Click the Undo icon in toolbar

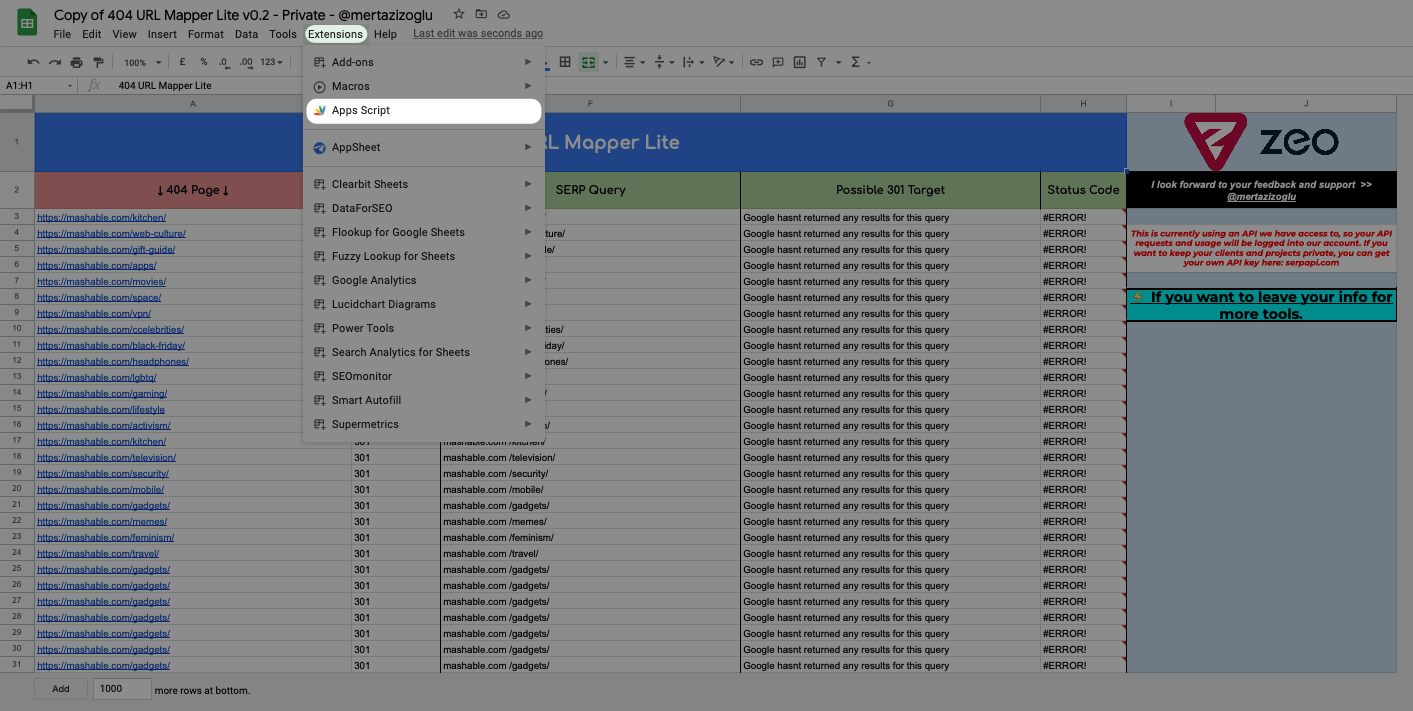tap(33, 62)
